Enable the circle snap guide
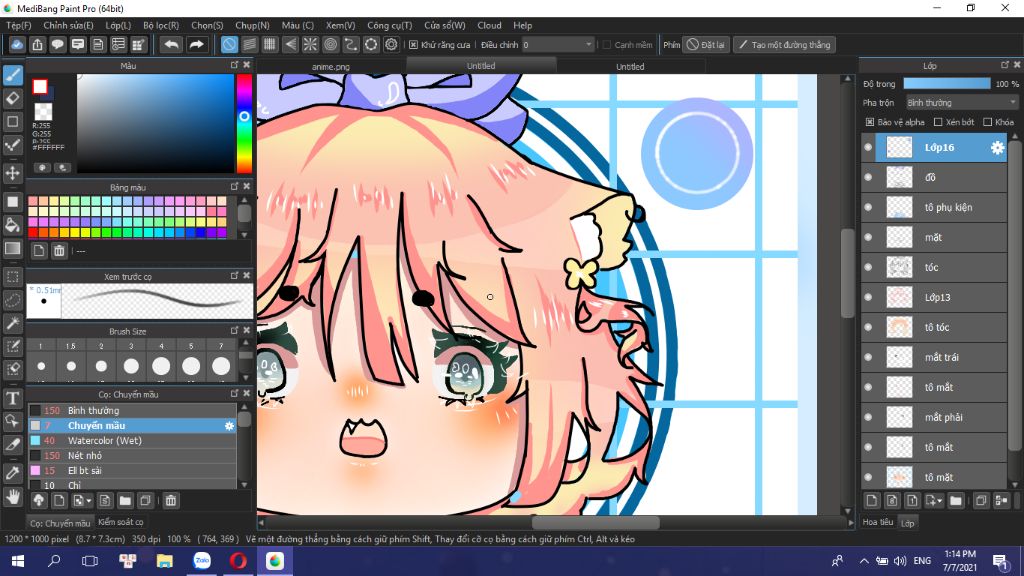 point(330,44)
